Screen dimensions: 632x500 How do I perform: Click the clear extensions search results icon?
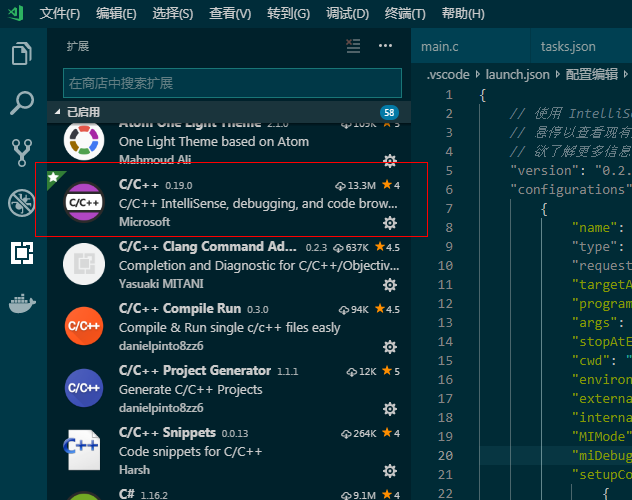point(353,46)
